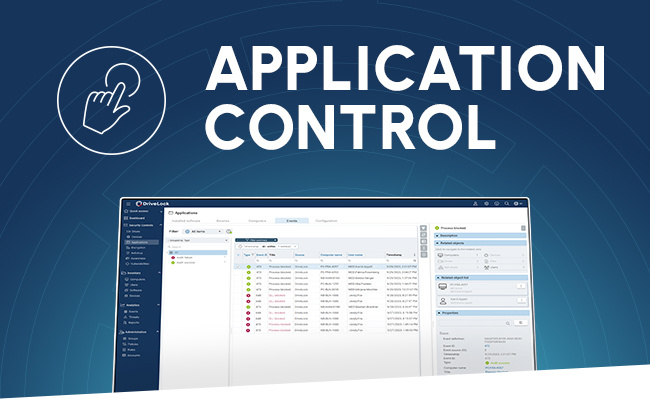Open the Timestamp within filter dropdown
650x400 pixels.
click(266, 246)
